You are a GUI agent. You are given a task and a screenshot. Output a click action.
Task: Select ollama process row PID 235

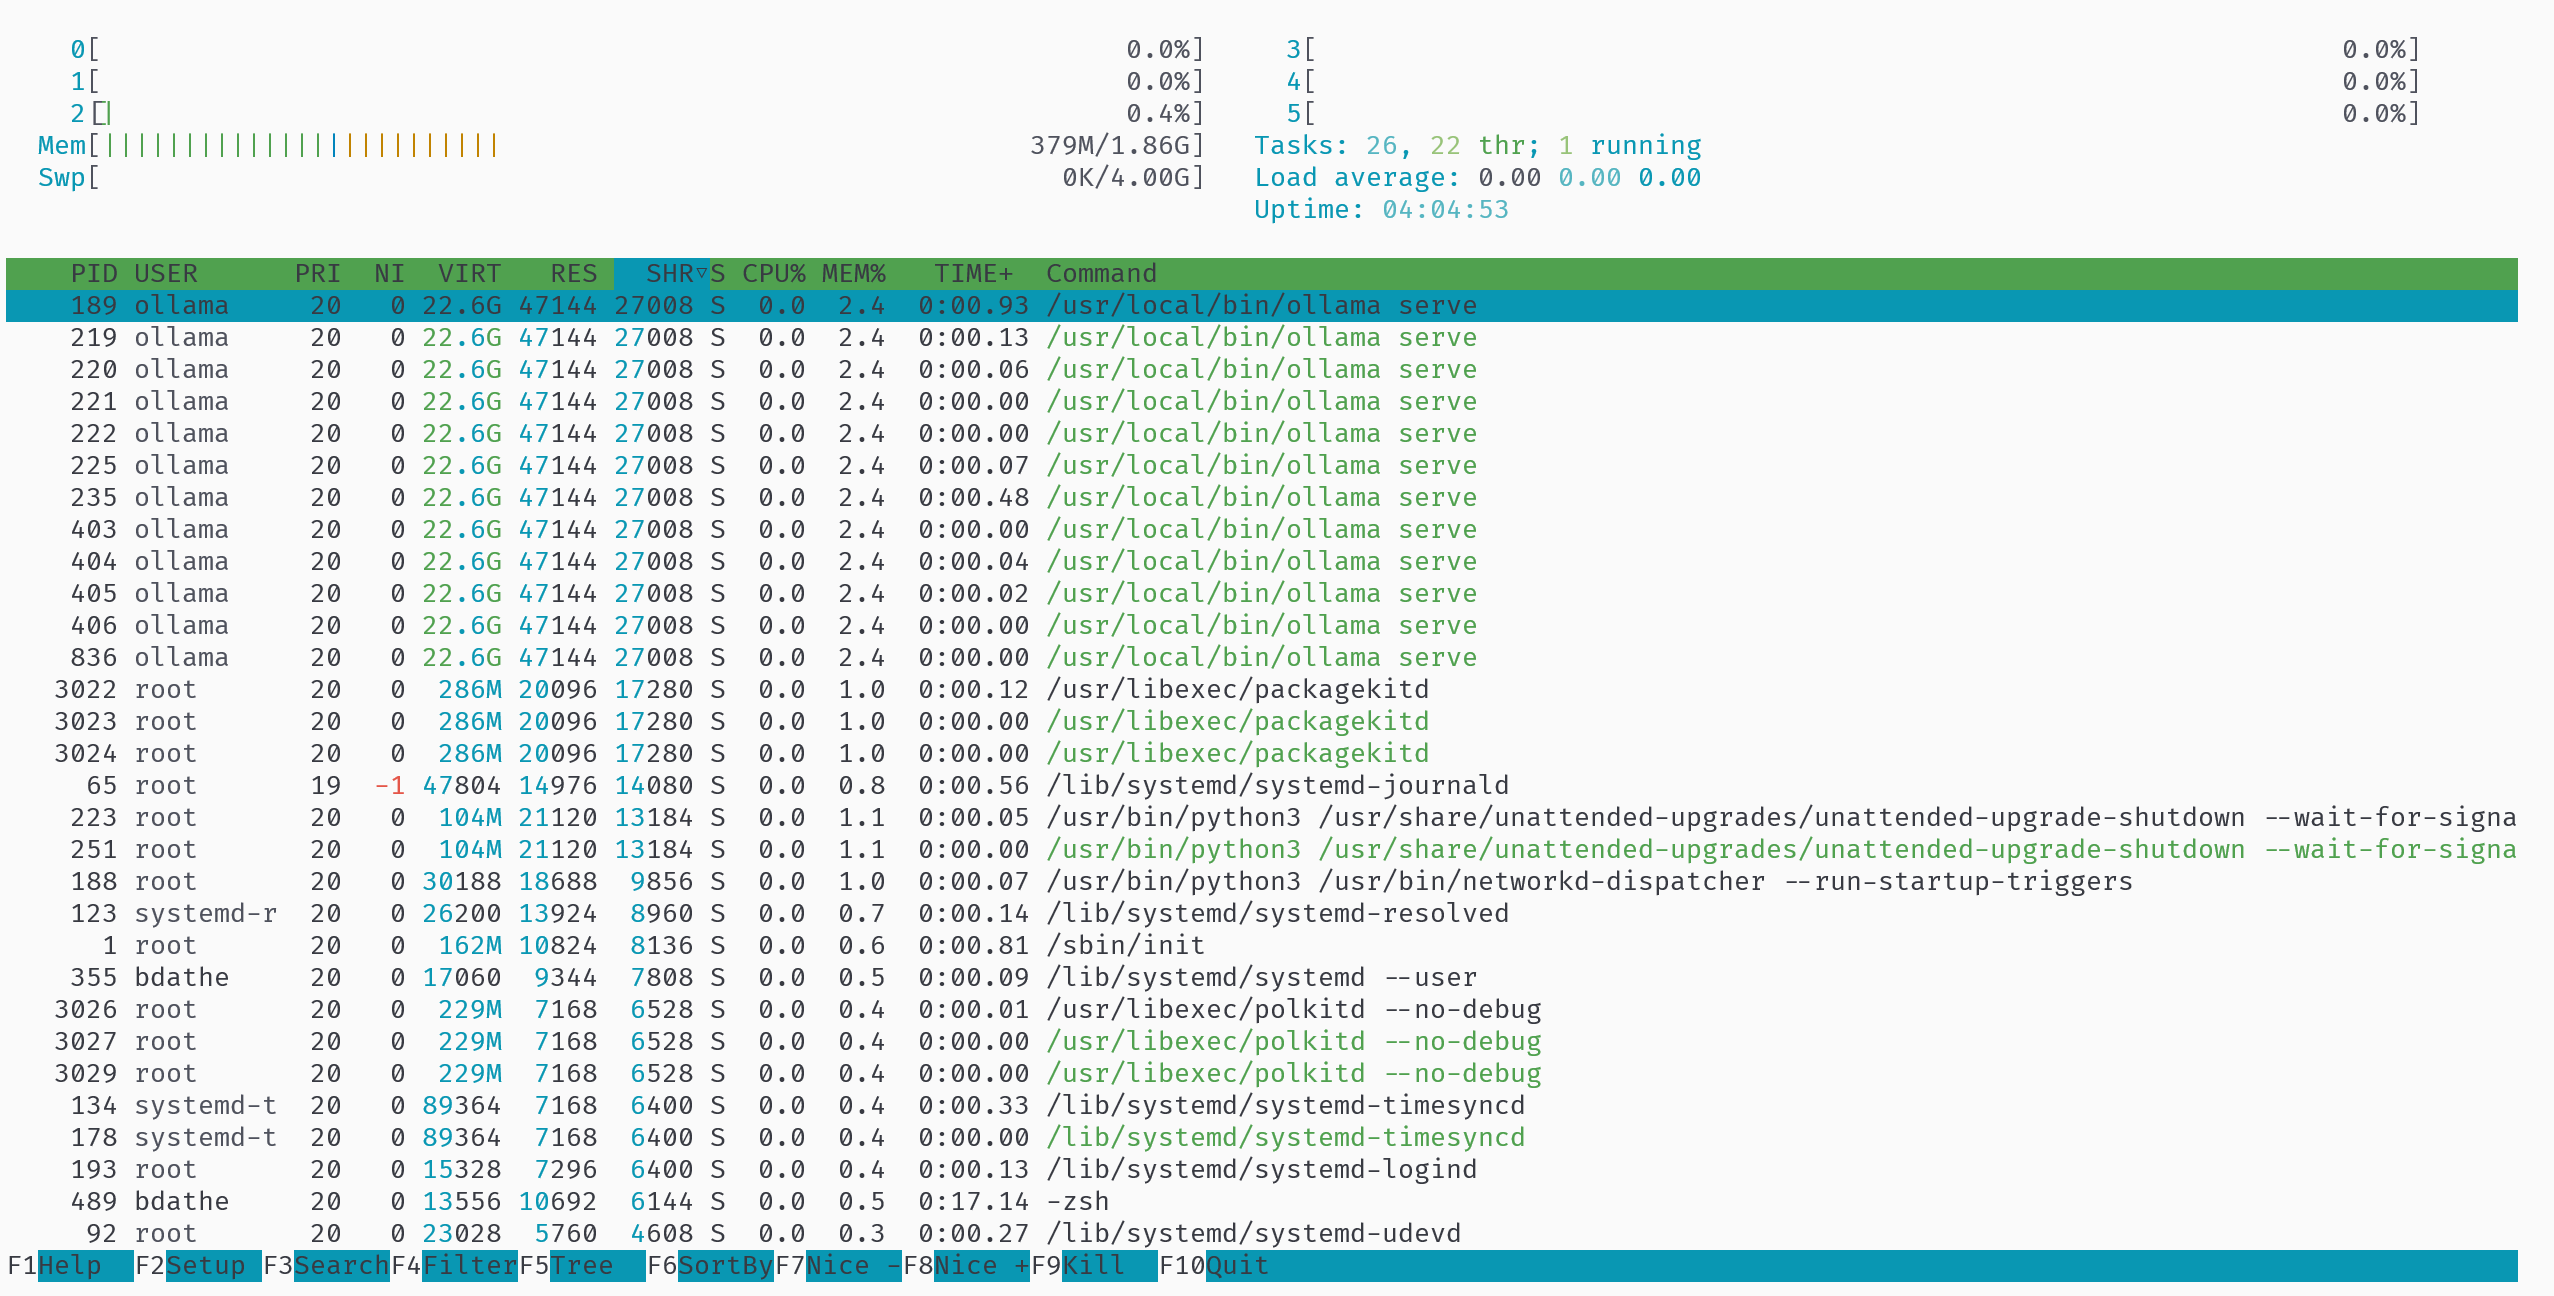1262,497
